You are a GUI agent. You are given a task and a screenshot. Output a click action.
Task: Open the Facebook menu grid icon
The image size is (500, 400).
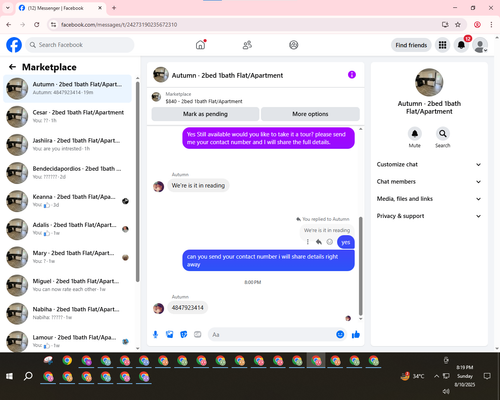click(442, 45)
